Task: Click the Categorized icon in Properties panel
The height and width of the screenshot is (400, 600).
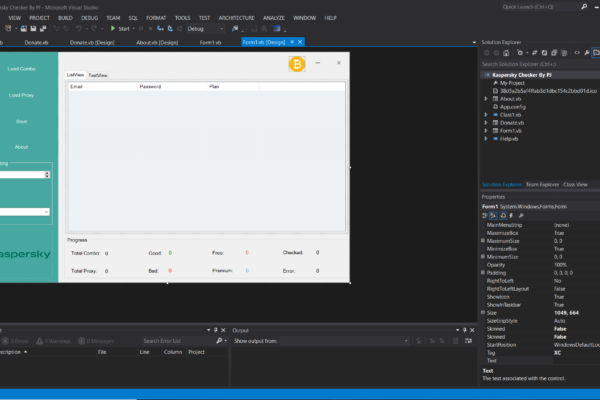Action: point(484,216)
